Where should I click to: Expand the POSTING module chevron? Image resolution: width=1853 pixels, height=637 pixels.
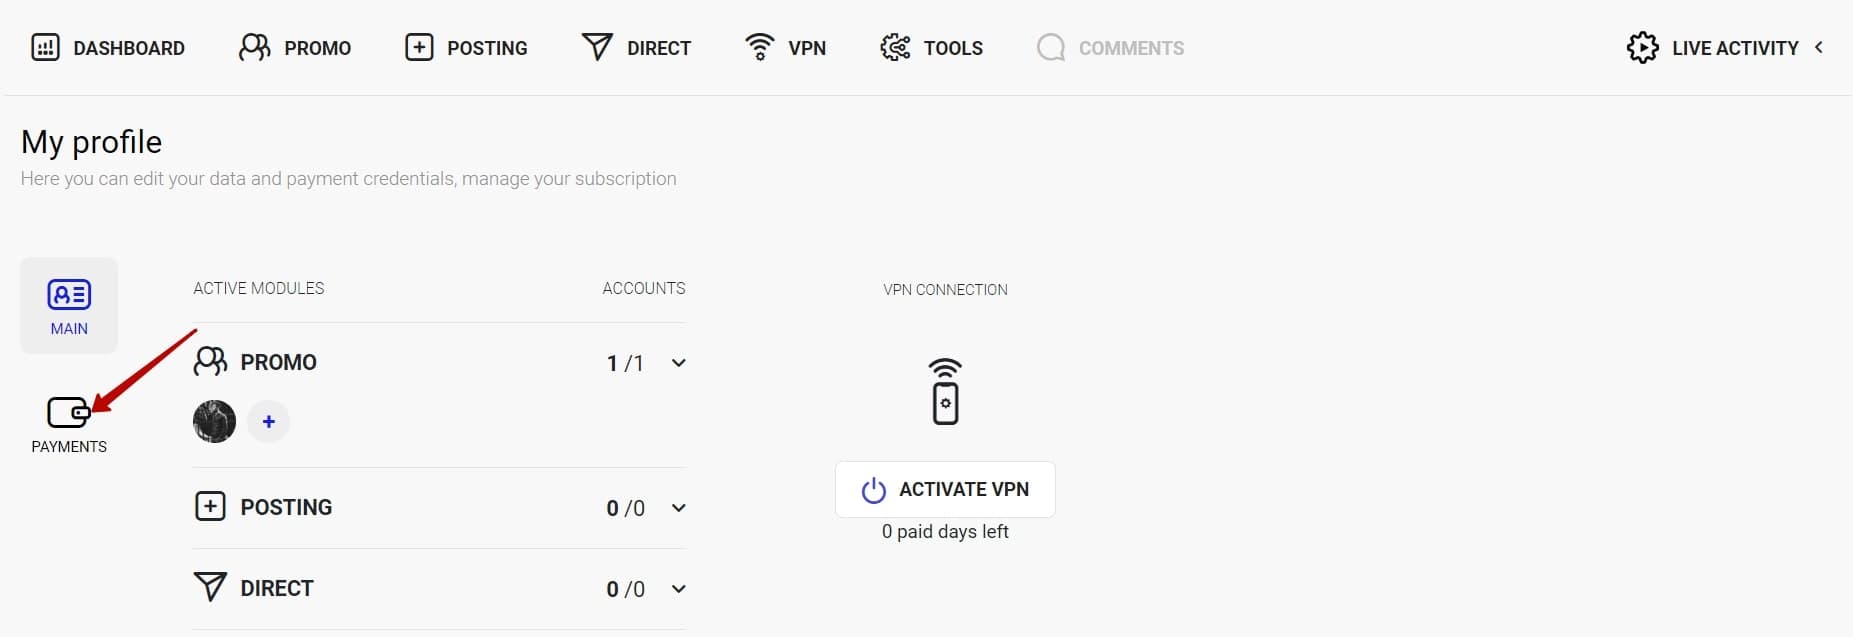tap(679, 508)
